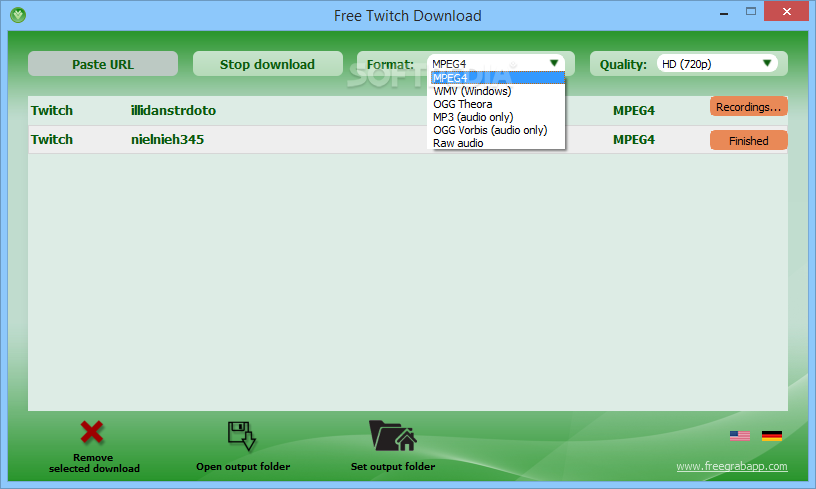Choose Raw audio format option
816x489 pixels.
(x=498, y=143)
